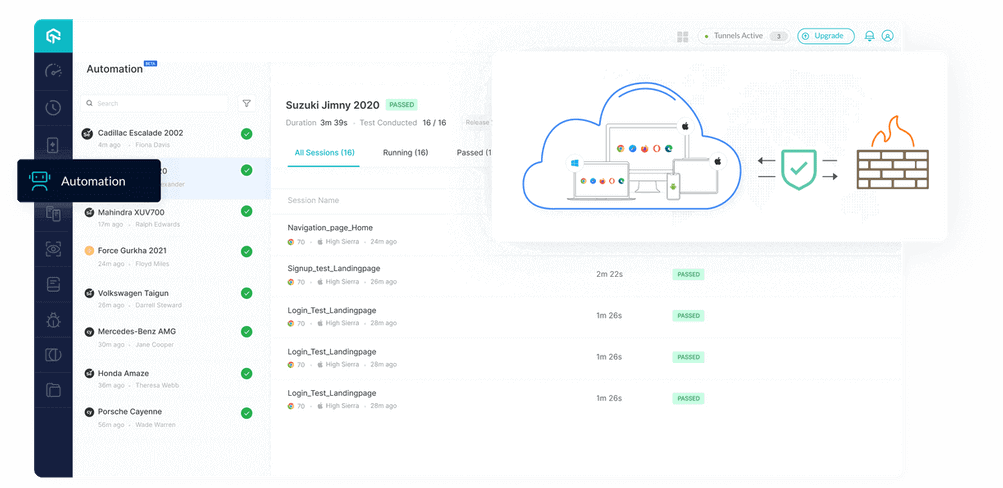Viewport: 1003px width, 488px height.
Task: Click the Upgrade button
Action: (x=826, y=36)
